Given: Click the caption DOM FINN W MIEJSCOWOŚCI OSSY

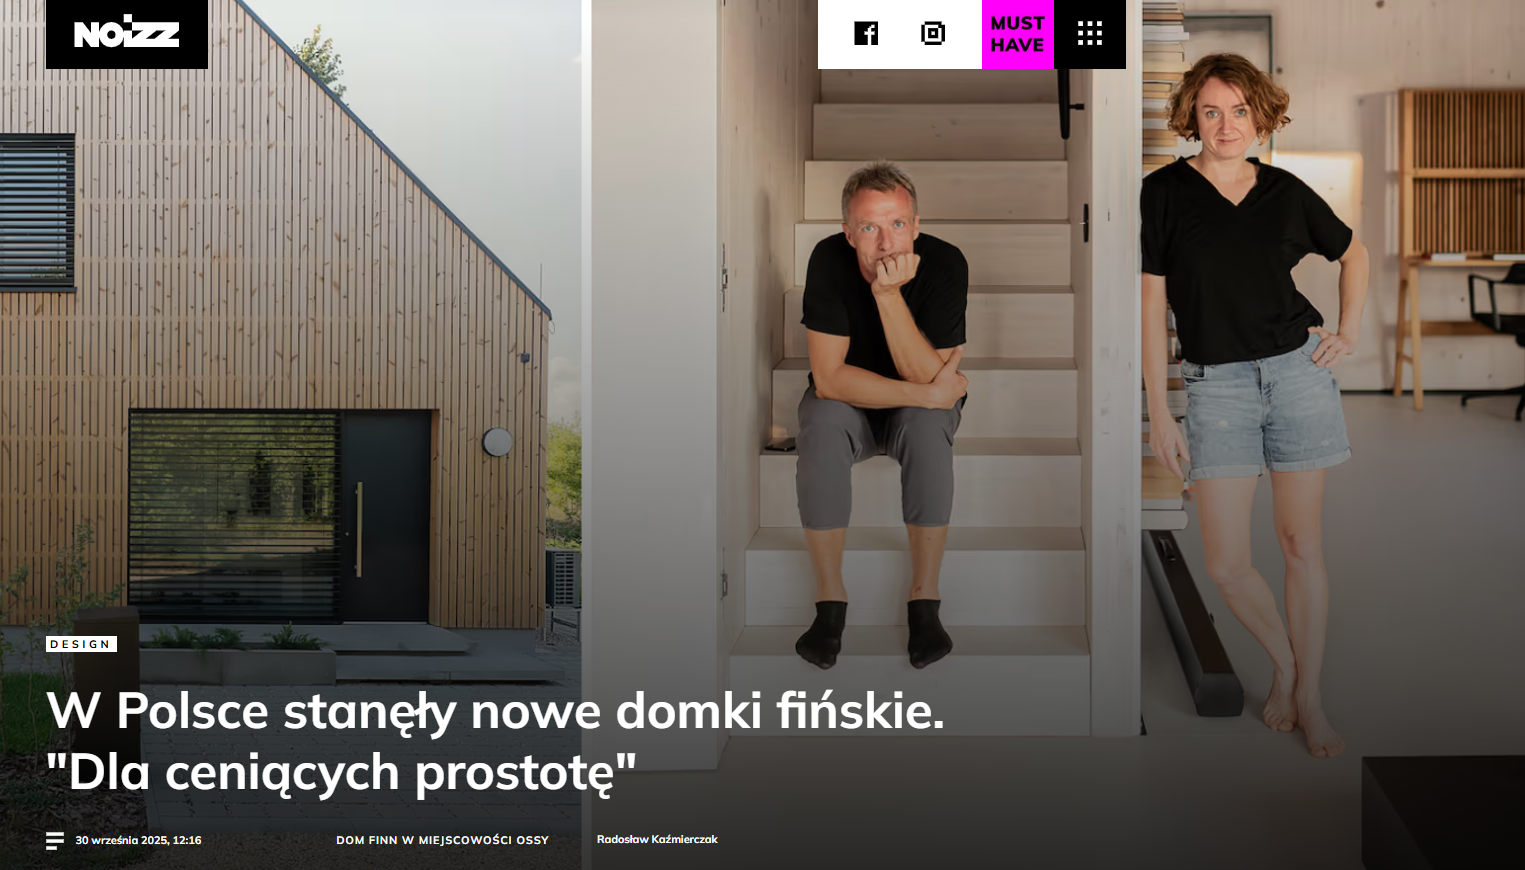Looking at the screenshot, I should [x=442, y=841].
